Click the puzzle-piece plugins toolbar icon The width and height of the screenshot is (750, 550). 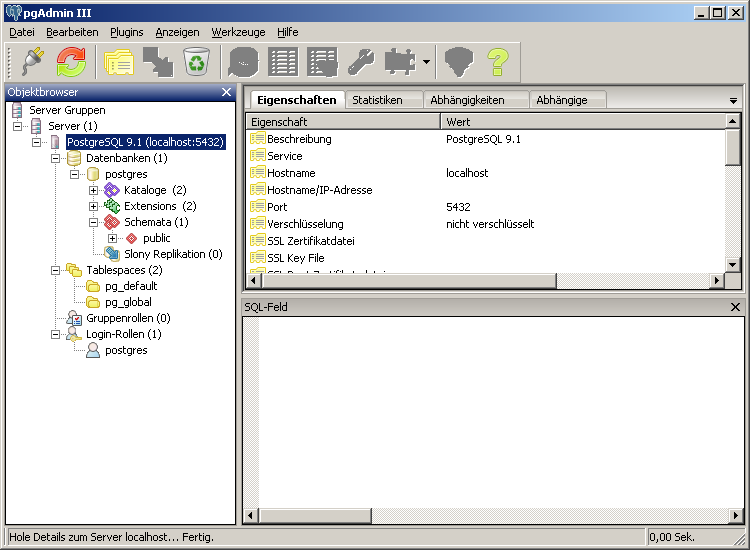pos(400,62)
